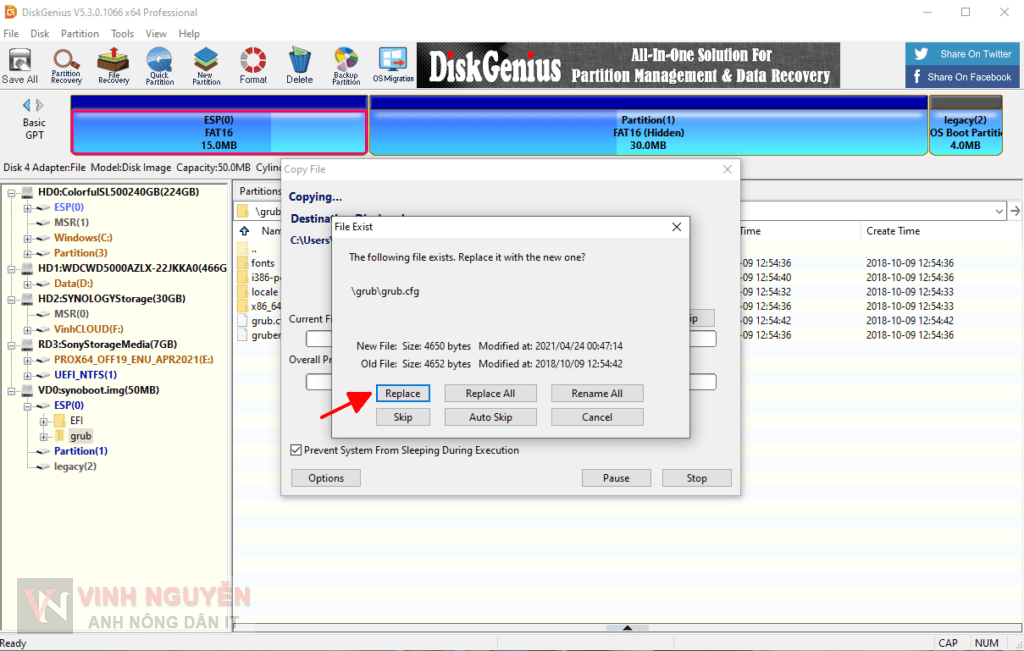Select the grub folder in tree

[x=80, y=436]
